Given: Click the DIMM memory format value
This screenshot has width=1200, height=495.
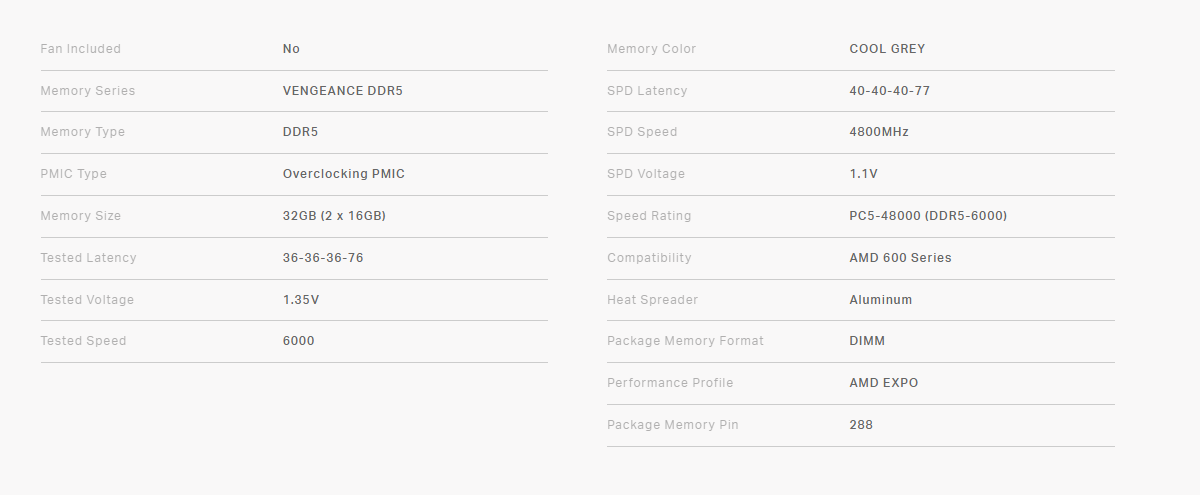Looking at the screenshot, I should 867,341.
